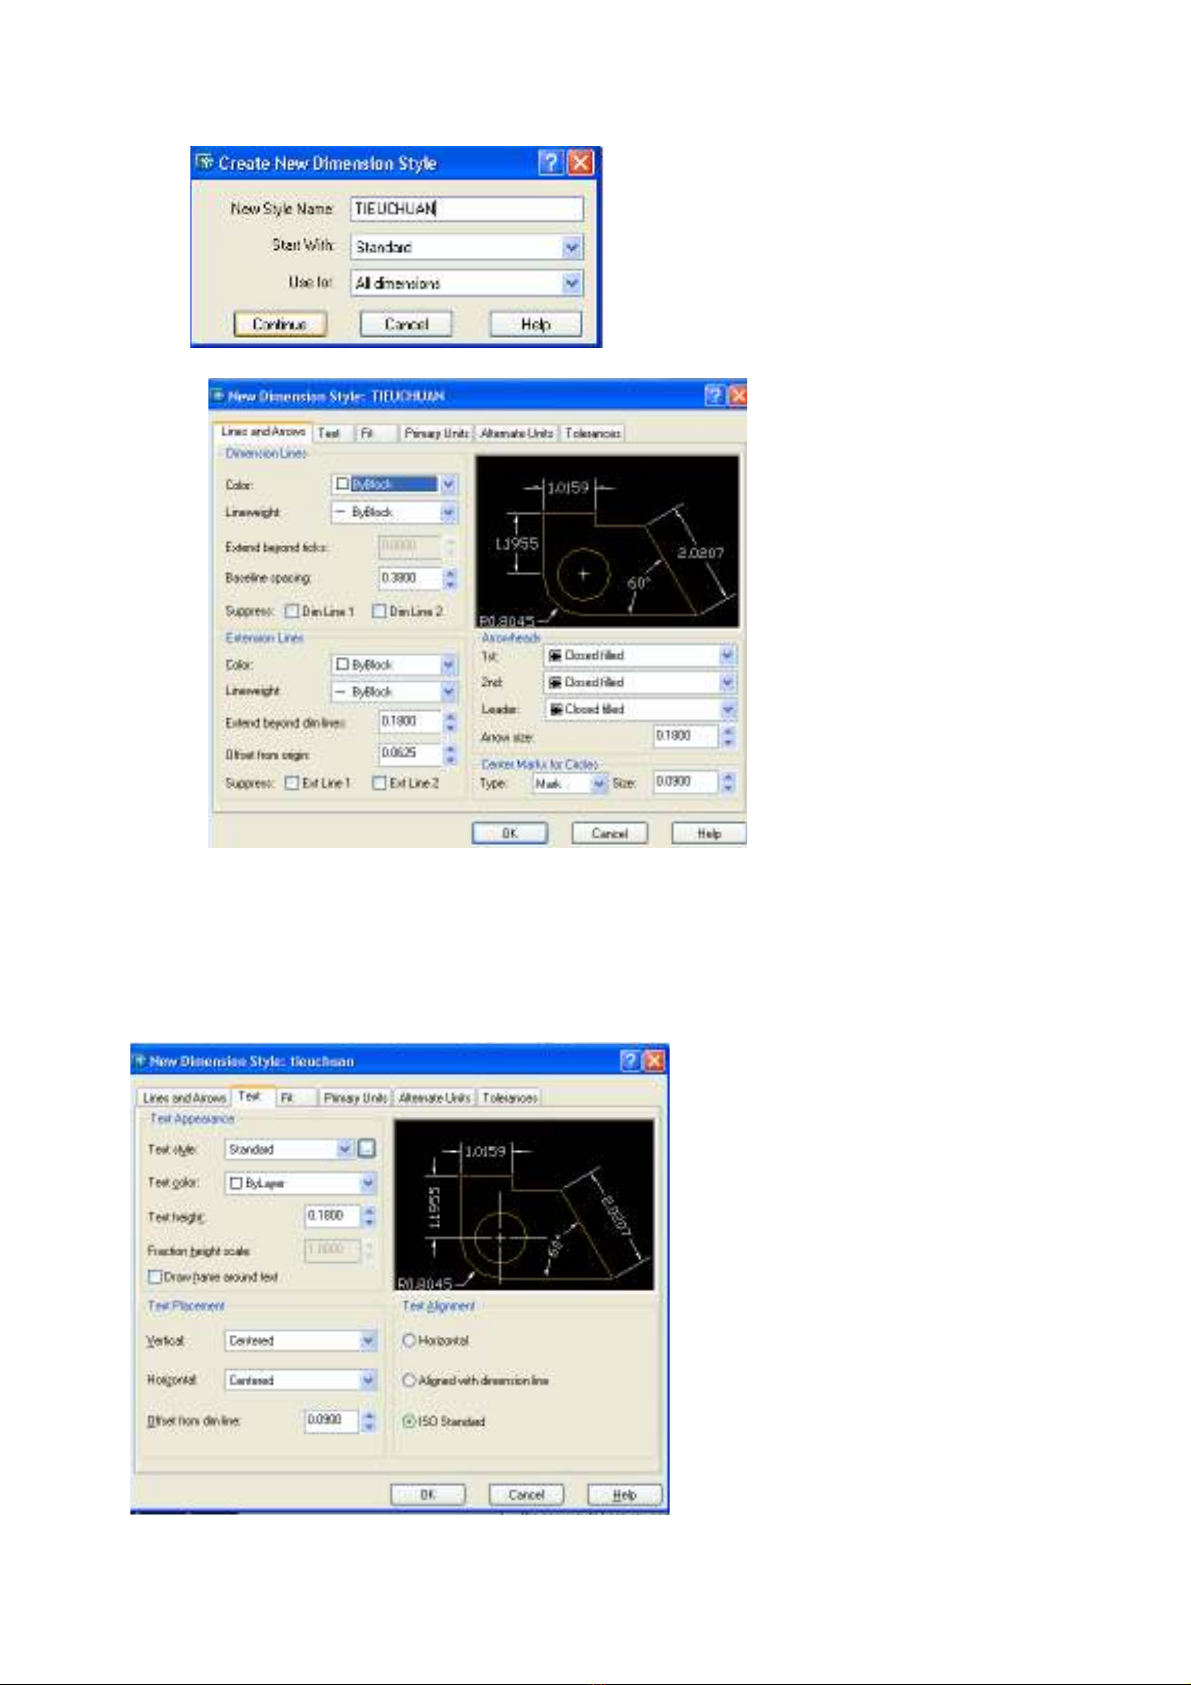Screen dimensions: 1191x1685
Task: Click the Arrow size spinner arrows
Action: [728, 736]
